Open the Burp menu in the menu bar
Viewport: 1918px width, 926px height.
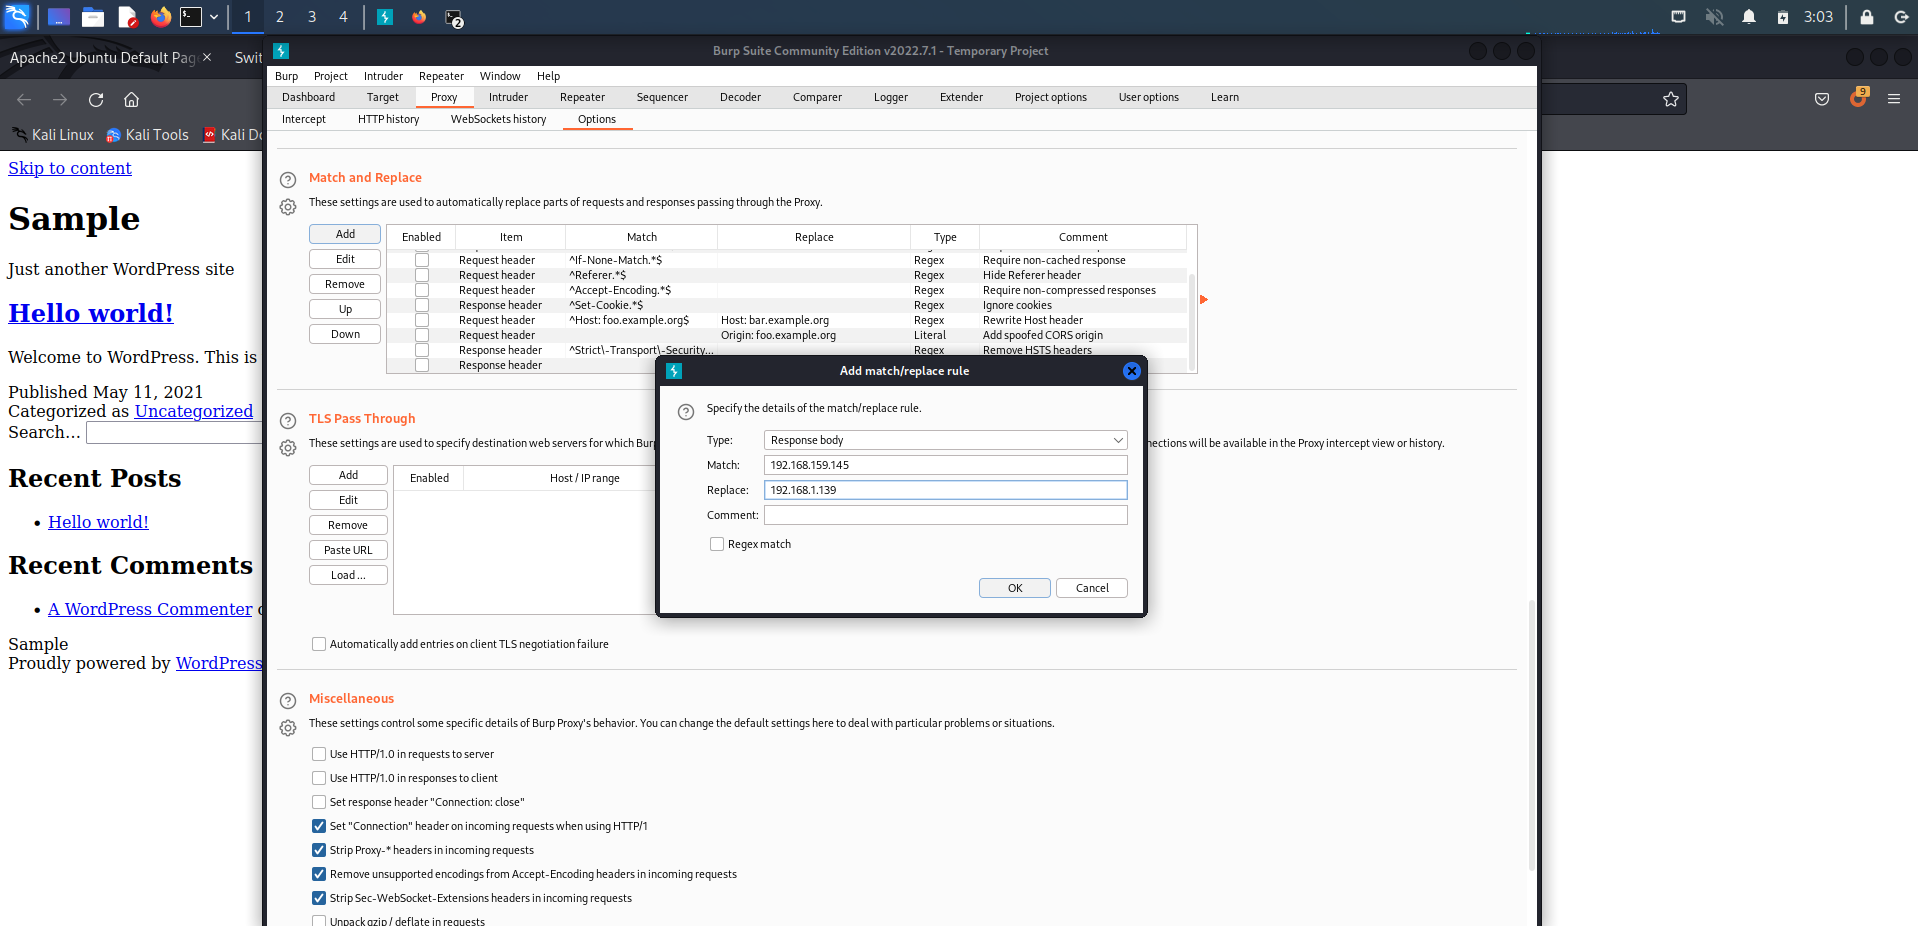[x=287, y=76]
